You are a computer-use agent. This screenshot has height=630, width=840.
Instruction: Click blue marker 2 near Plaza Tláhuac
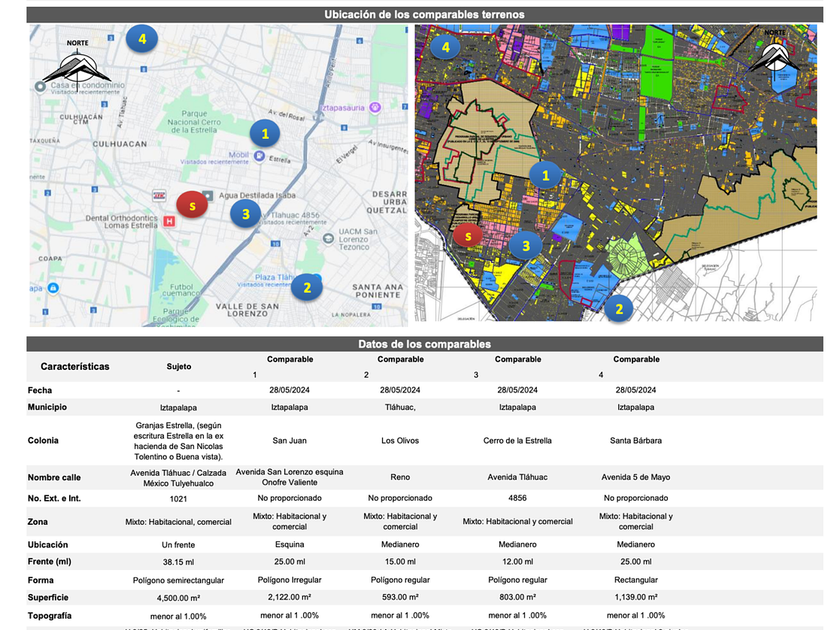307,288
